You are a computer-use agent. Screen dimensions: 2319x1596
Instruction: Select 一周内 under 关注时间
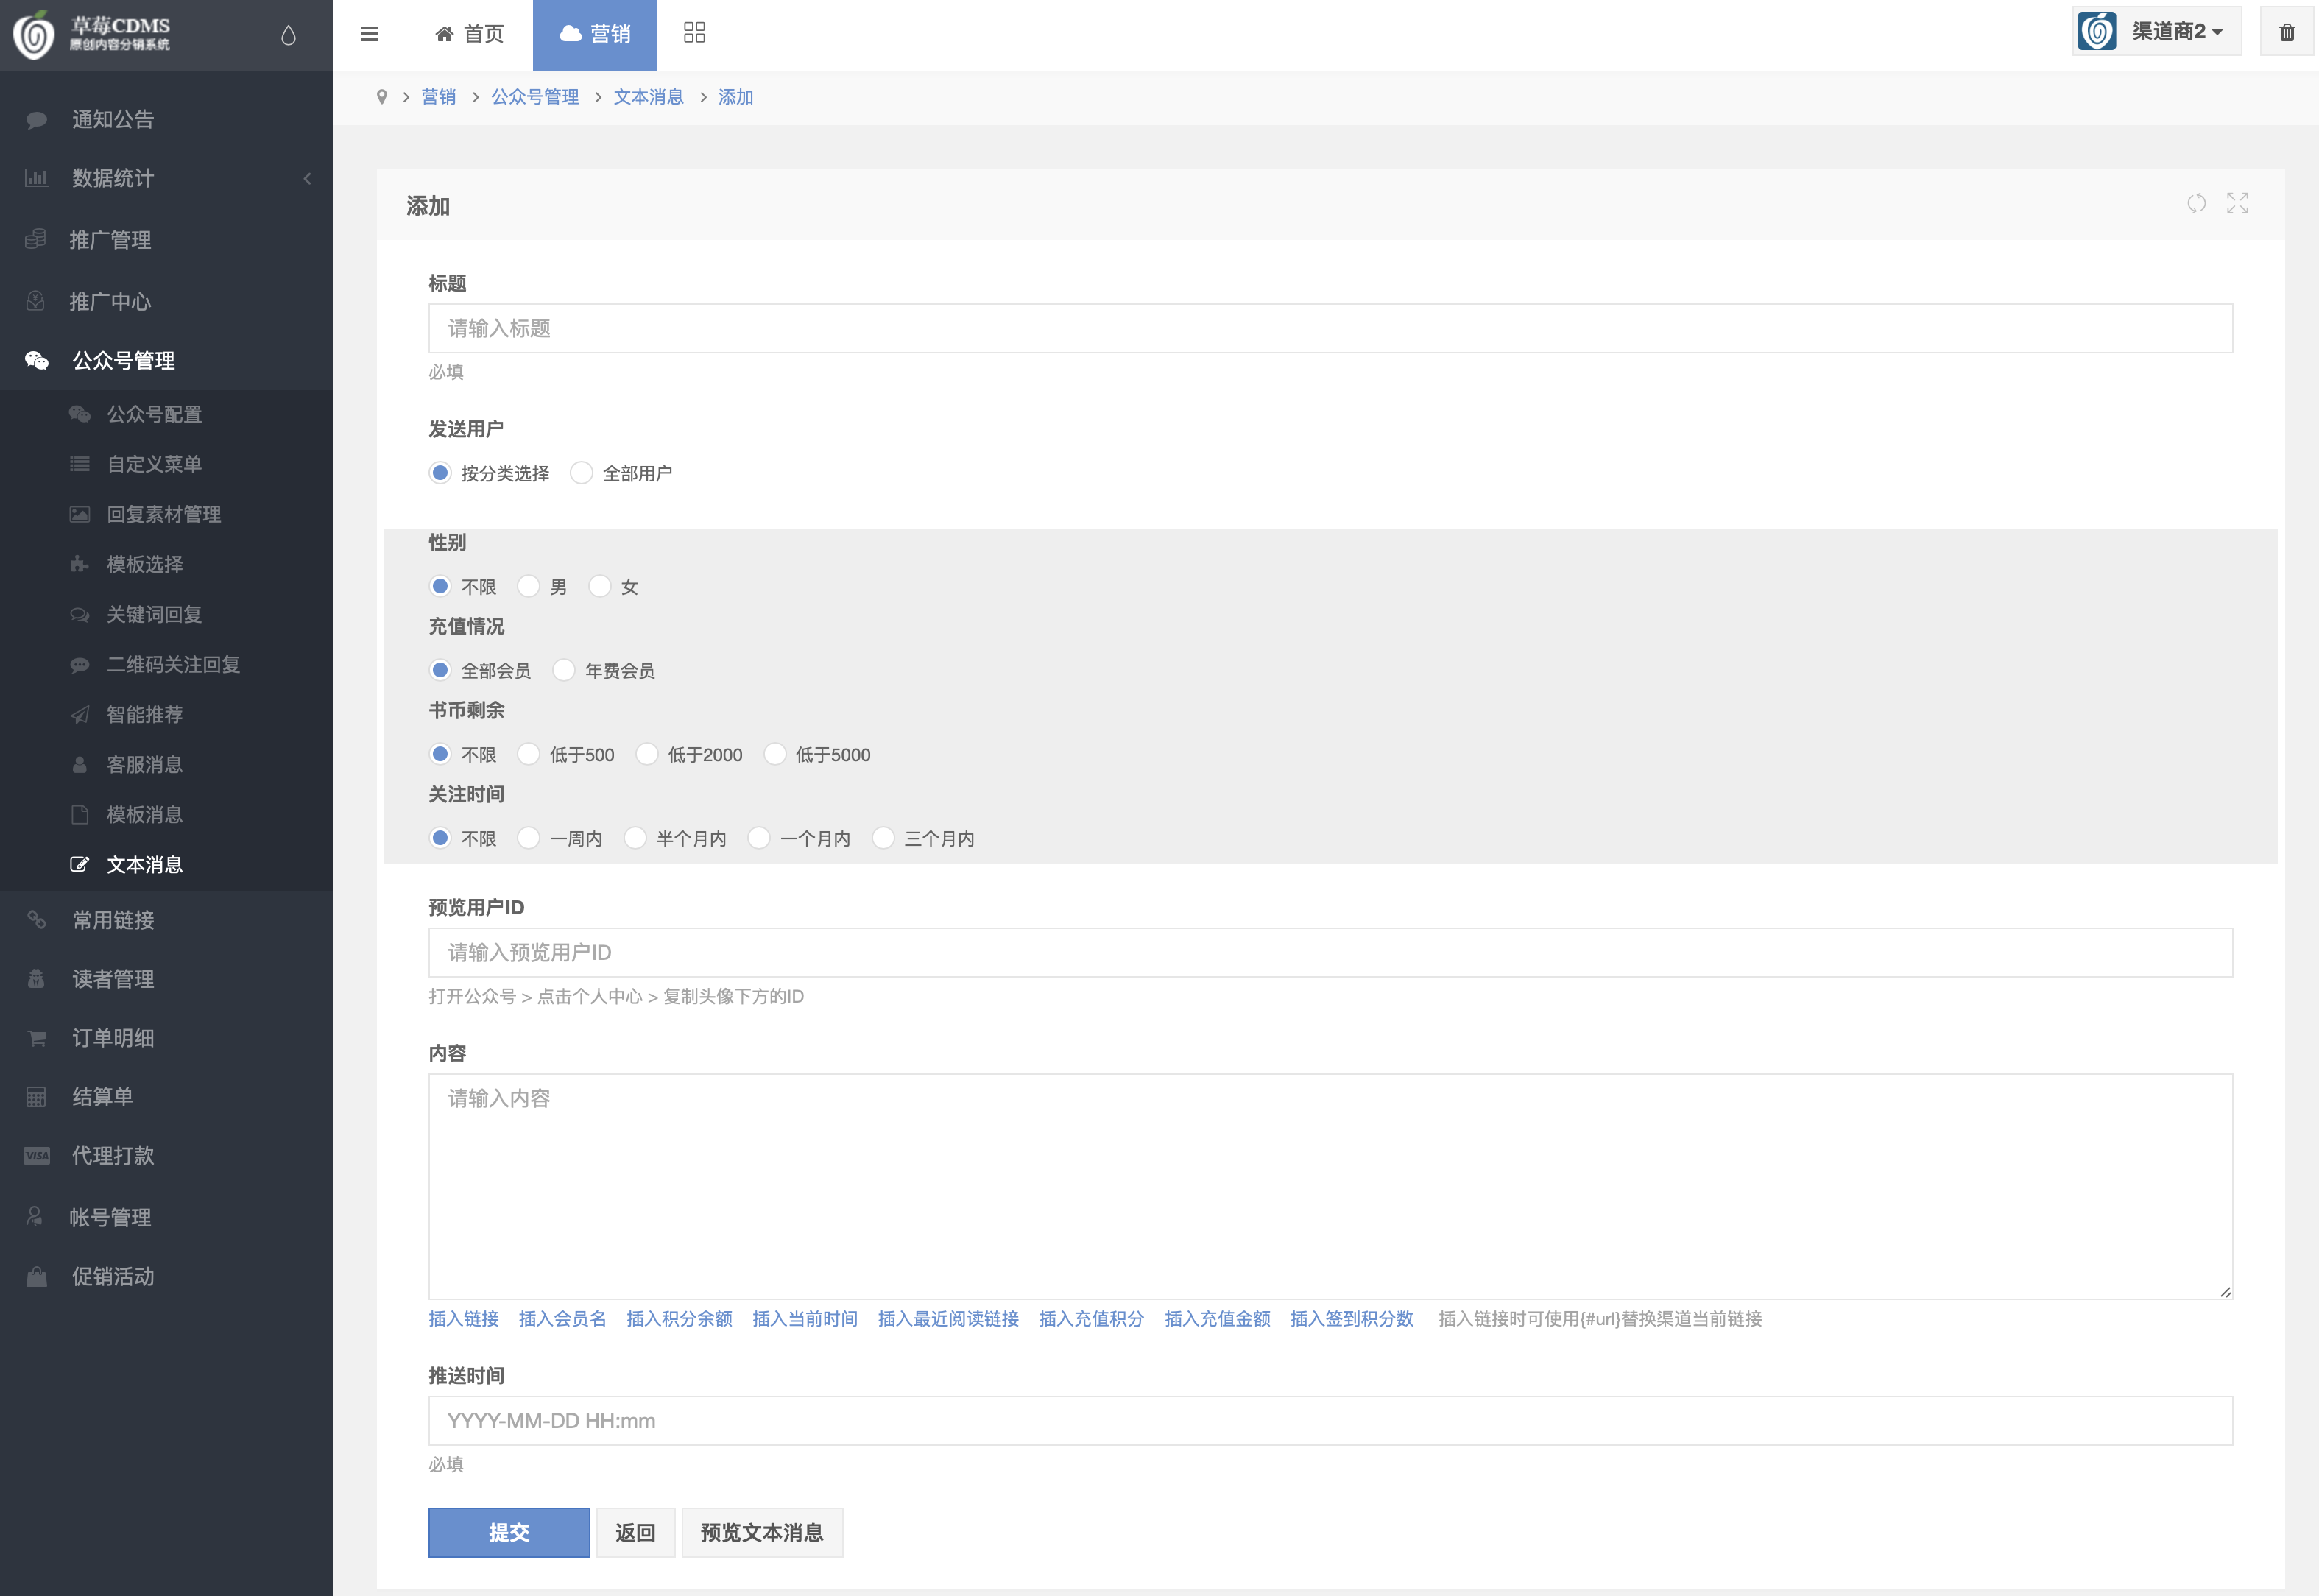click(529, 838)
